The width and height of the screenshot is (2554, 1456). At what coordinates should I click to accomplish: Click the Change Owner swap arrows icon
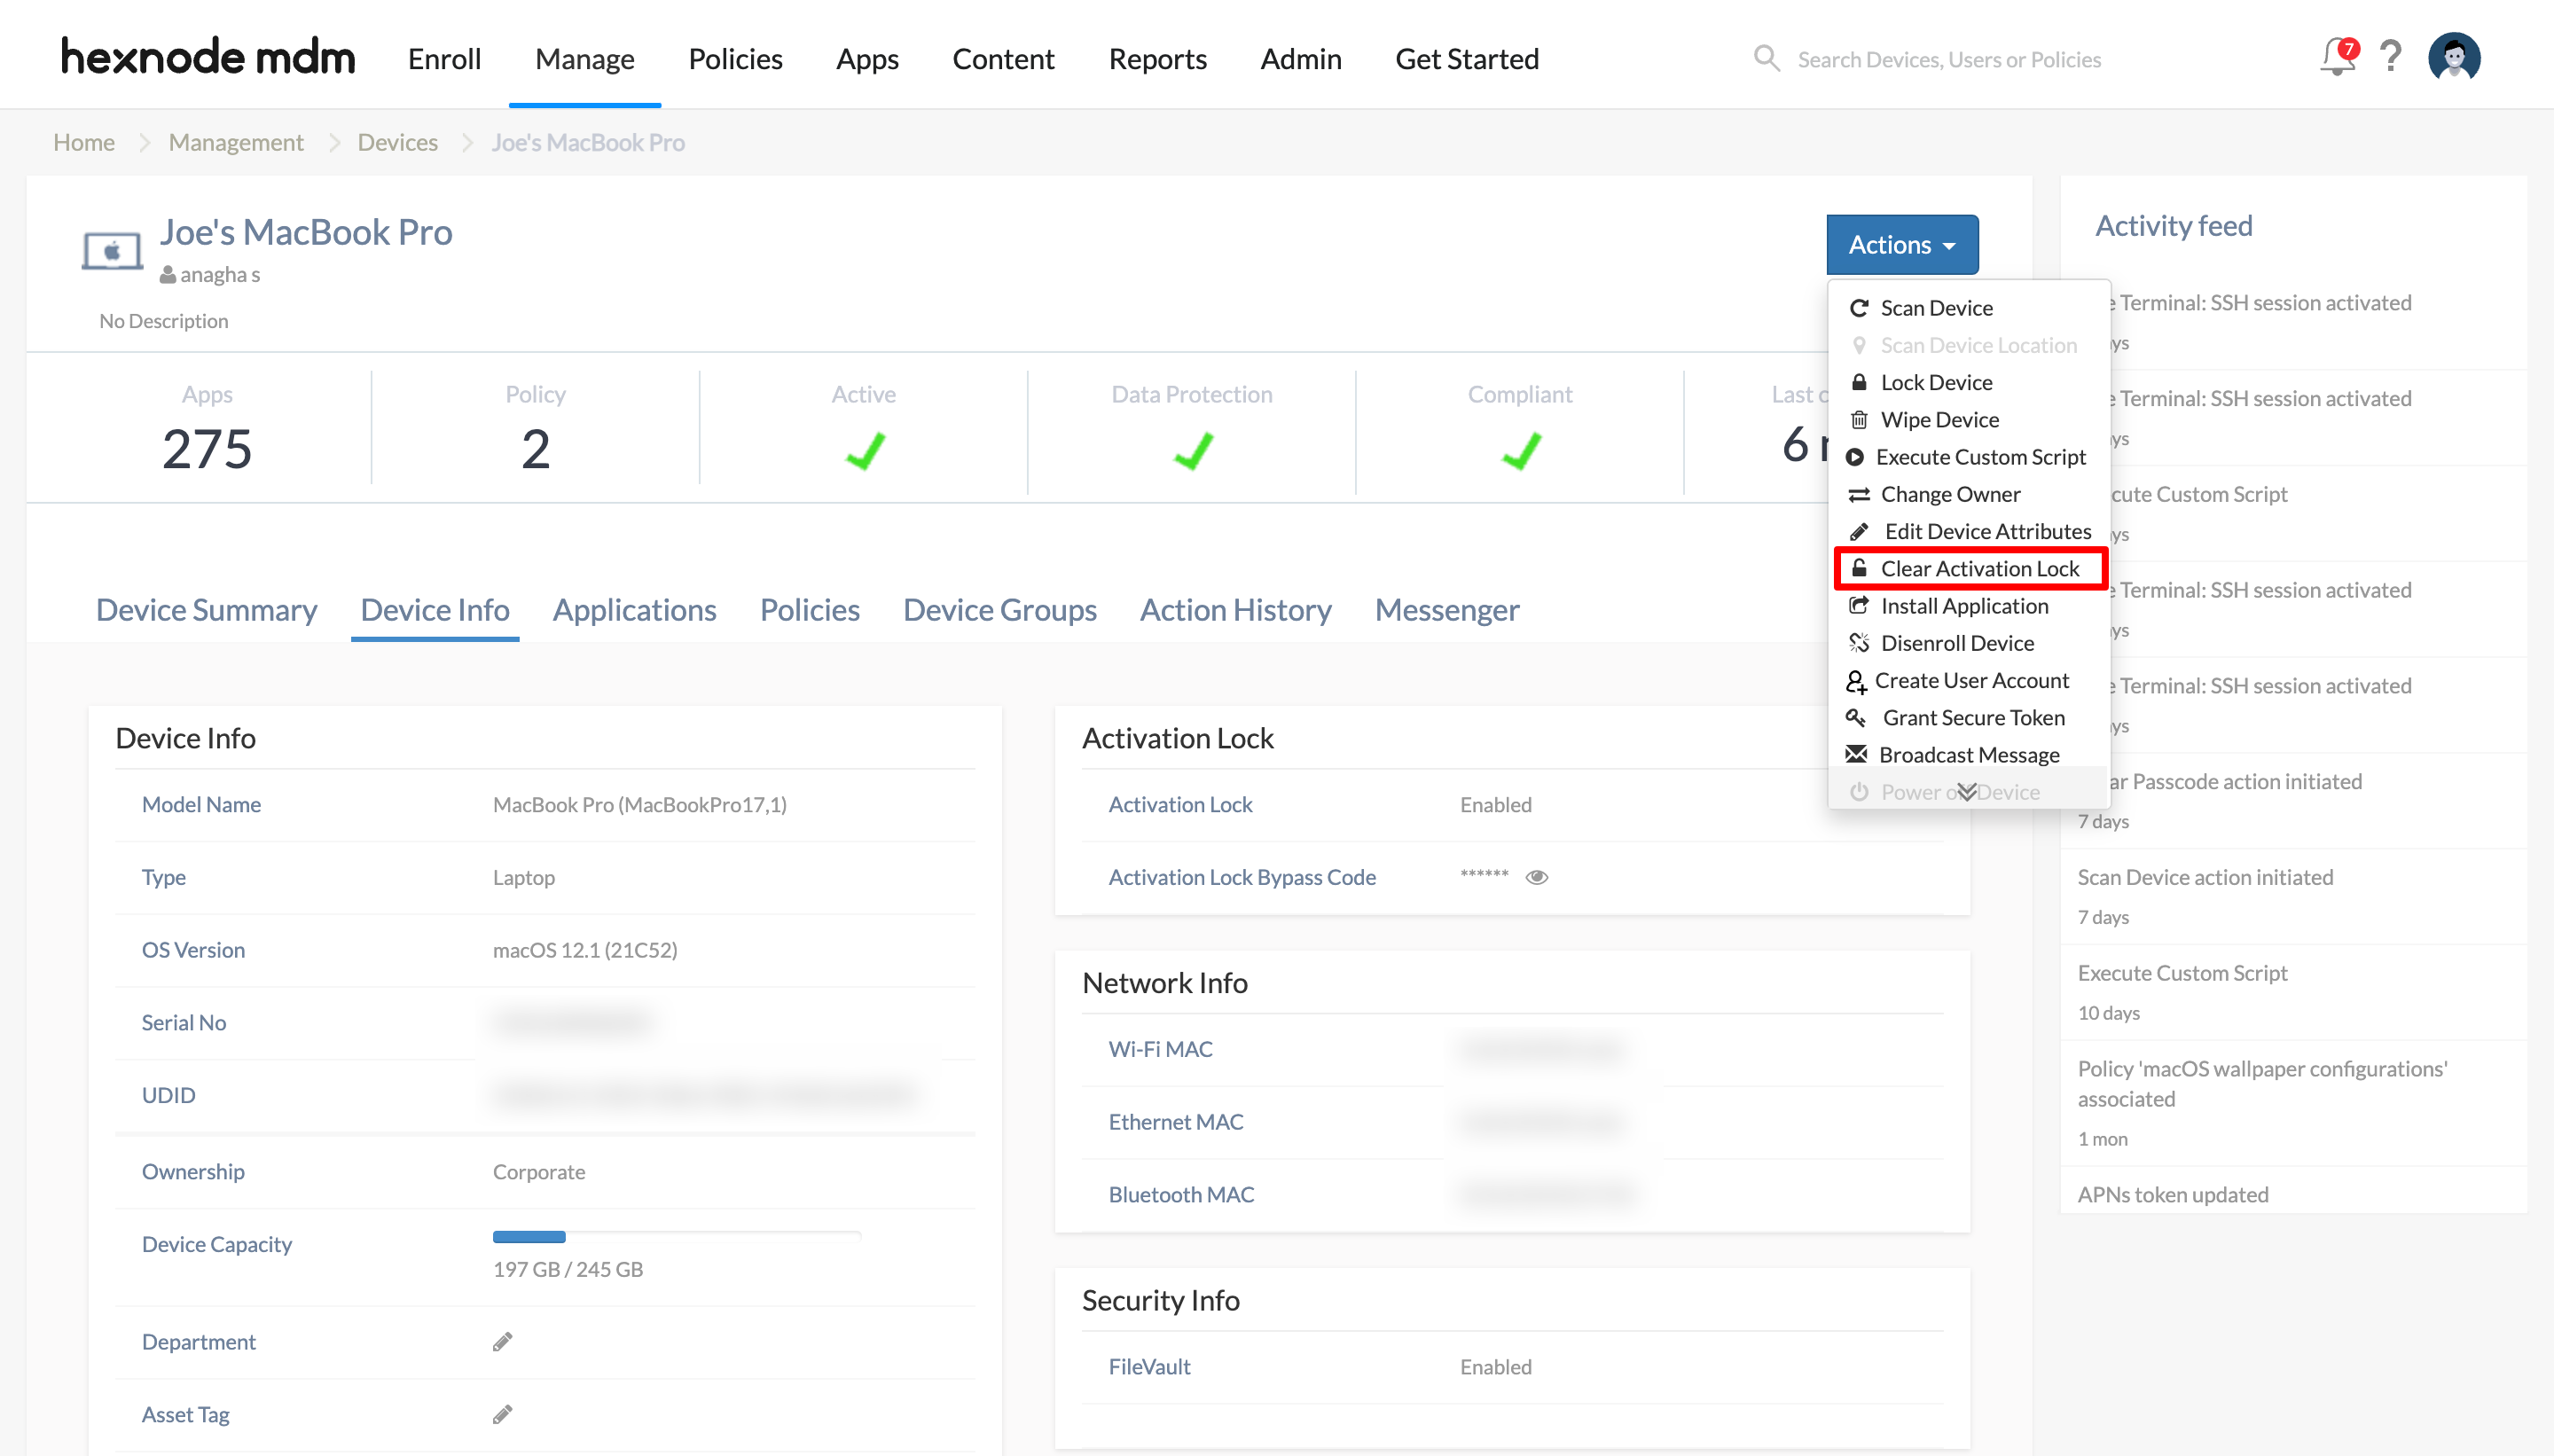(1859, 495)
